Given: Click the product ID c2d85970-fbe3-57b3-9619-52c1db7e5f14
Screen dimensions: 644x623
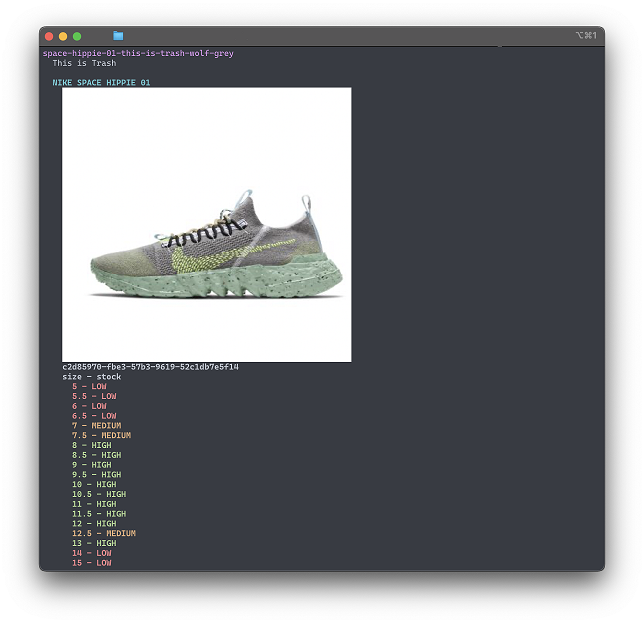Looking at the screenshot, I should 150,367.
